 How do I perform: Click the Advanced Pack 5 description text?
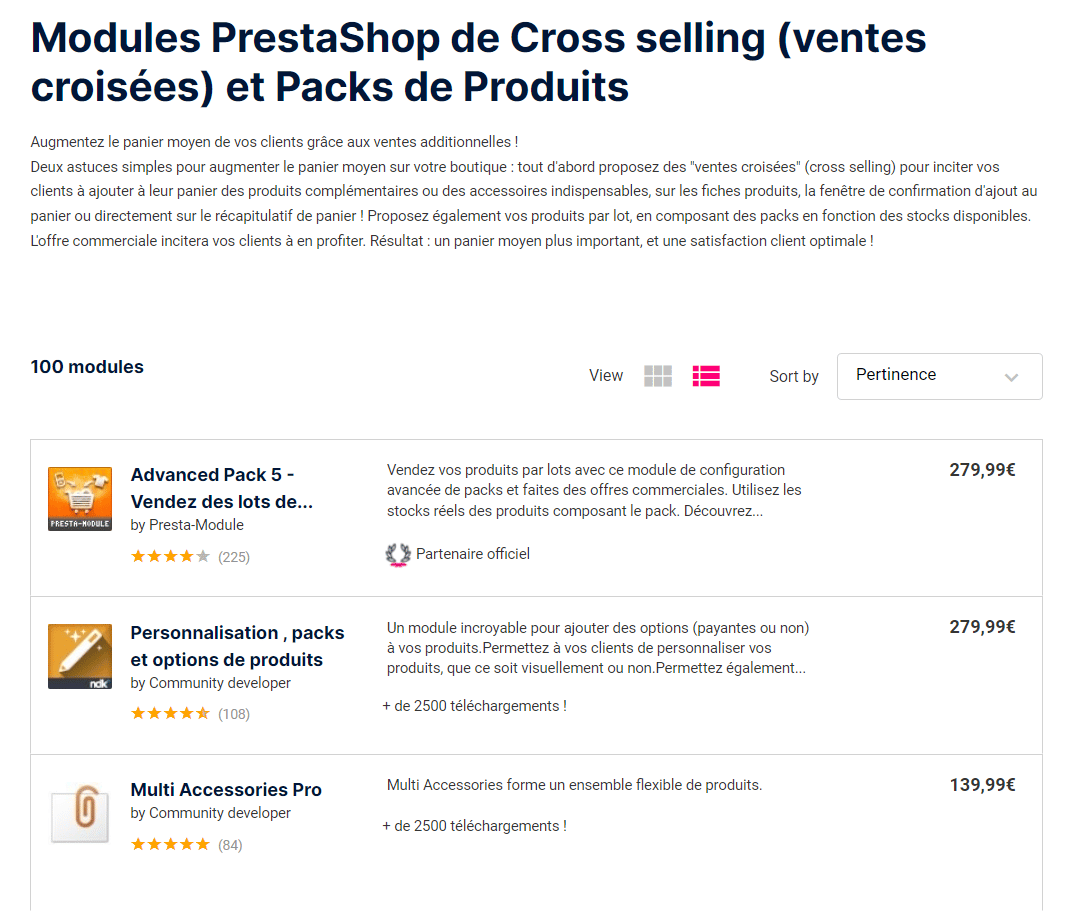click(x=594, y=490)
